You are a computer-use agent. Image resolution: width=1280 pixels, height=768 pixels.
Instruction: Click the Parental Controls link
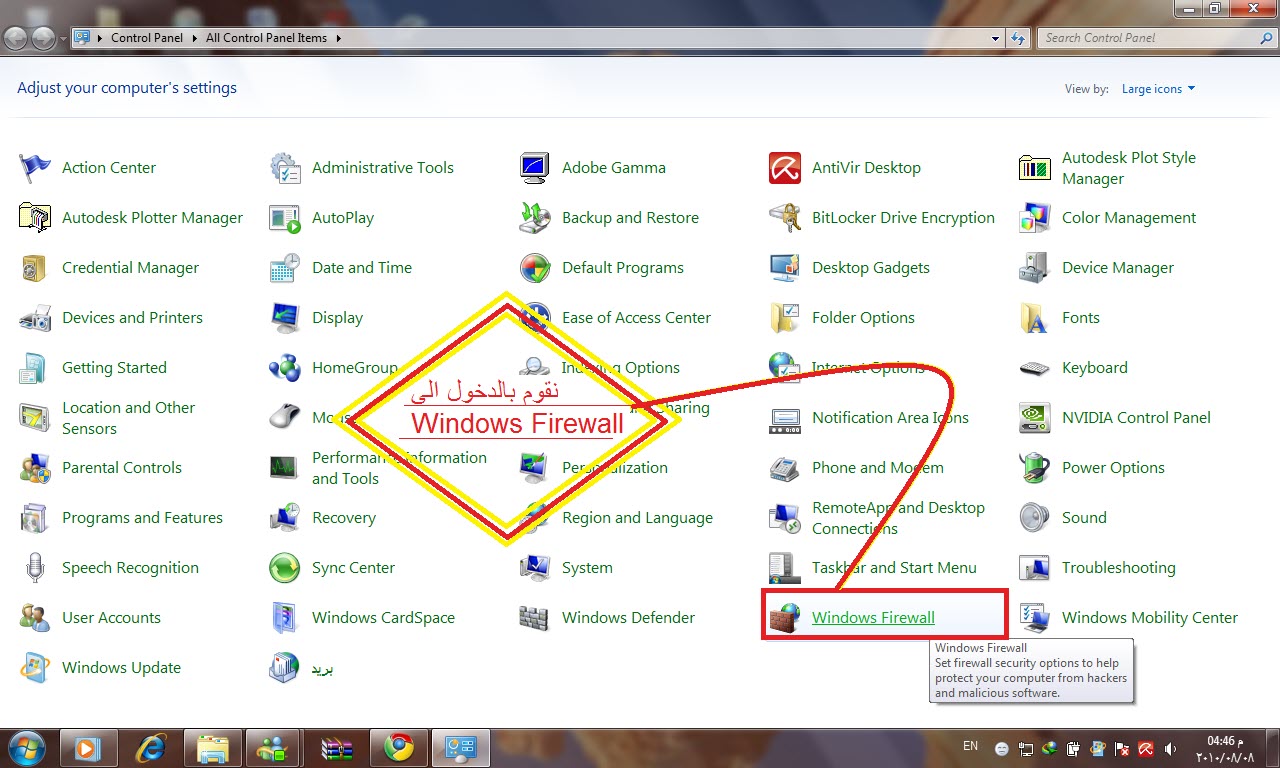click(x=122, y=468)
